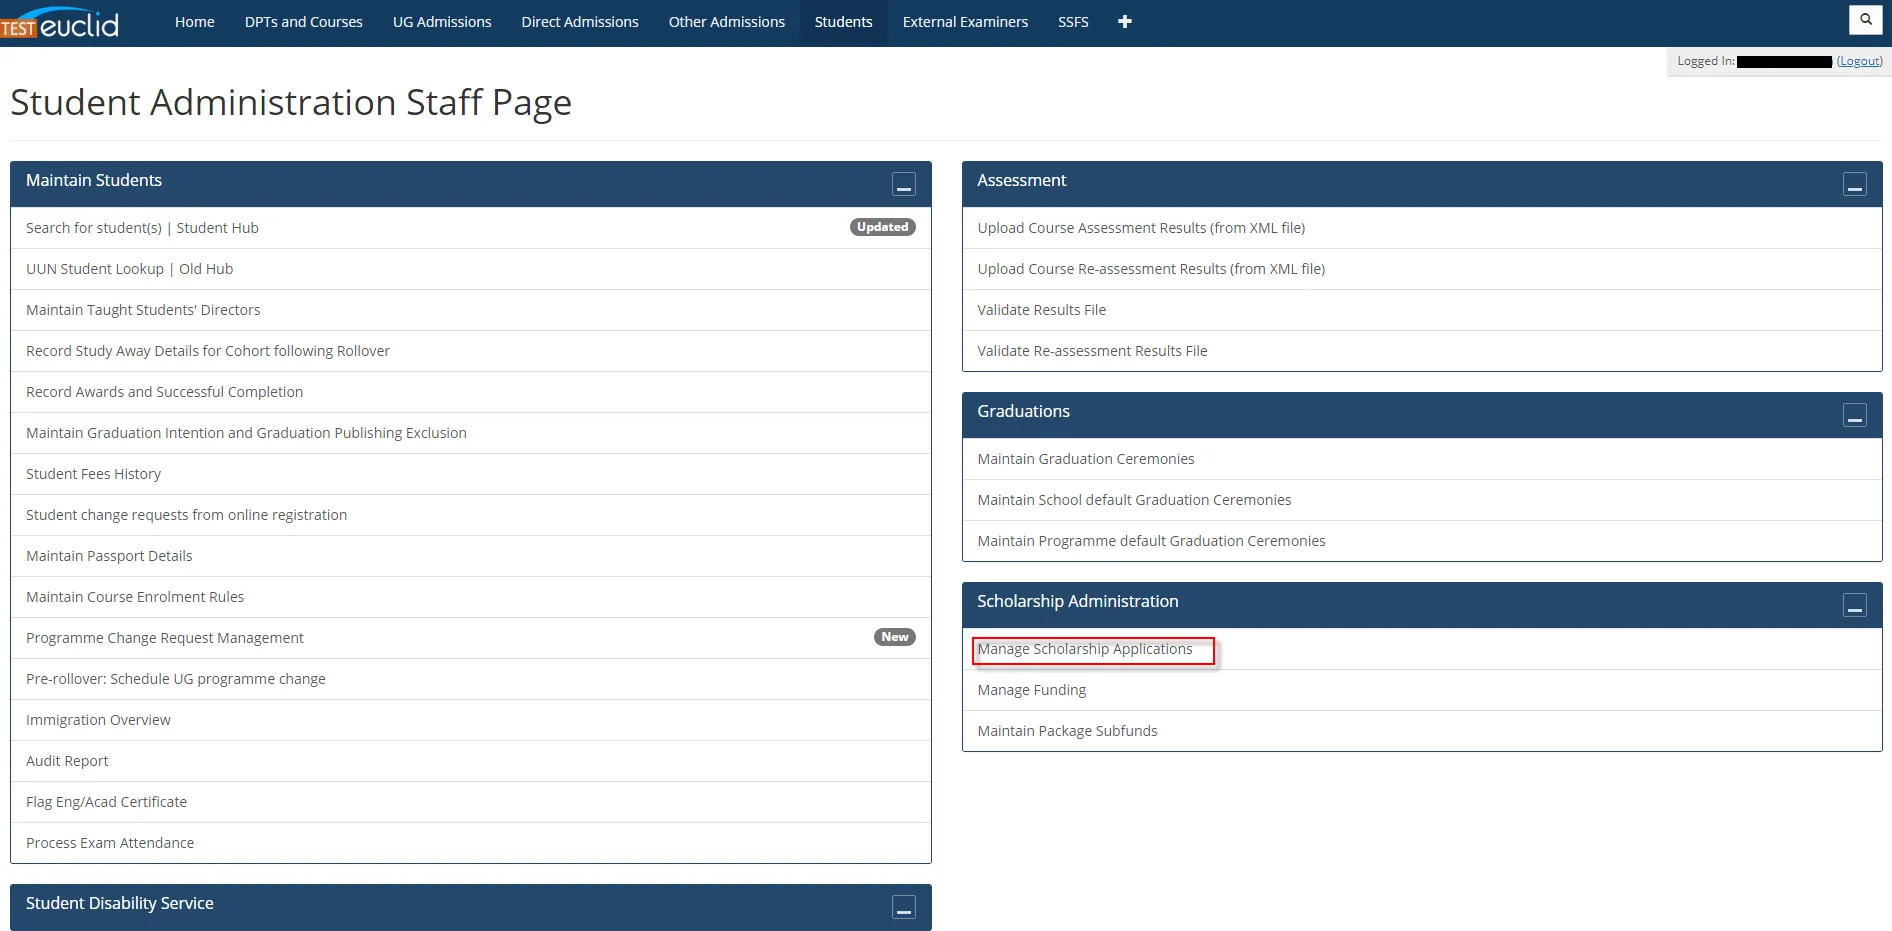
Task: Click the TEST euclid logo
Action: tap(60, 23)
